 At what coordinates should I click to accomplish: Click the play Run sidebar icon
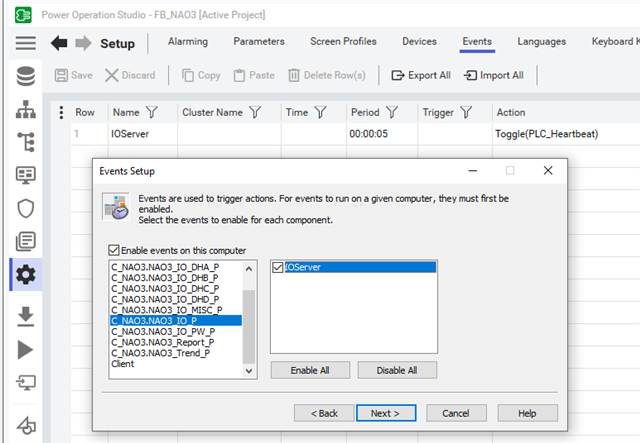pos(26,350)
